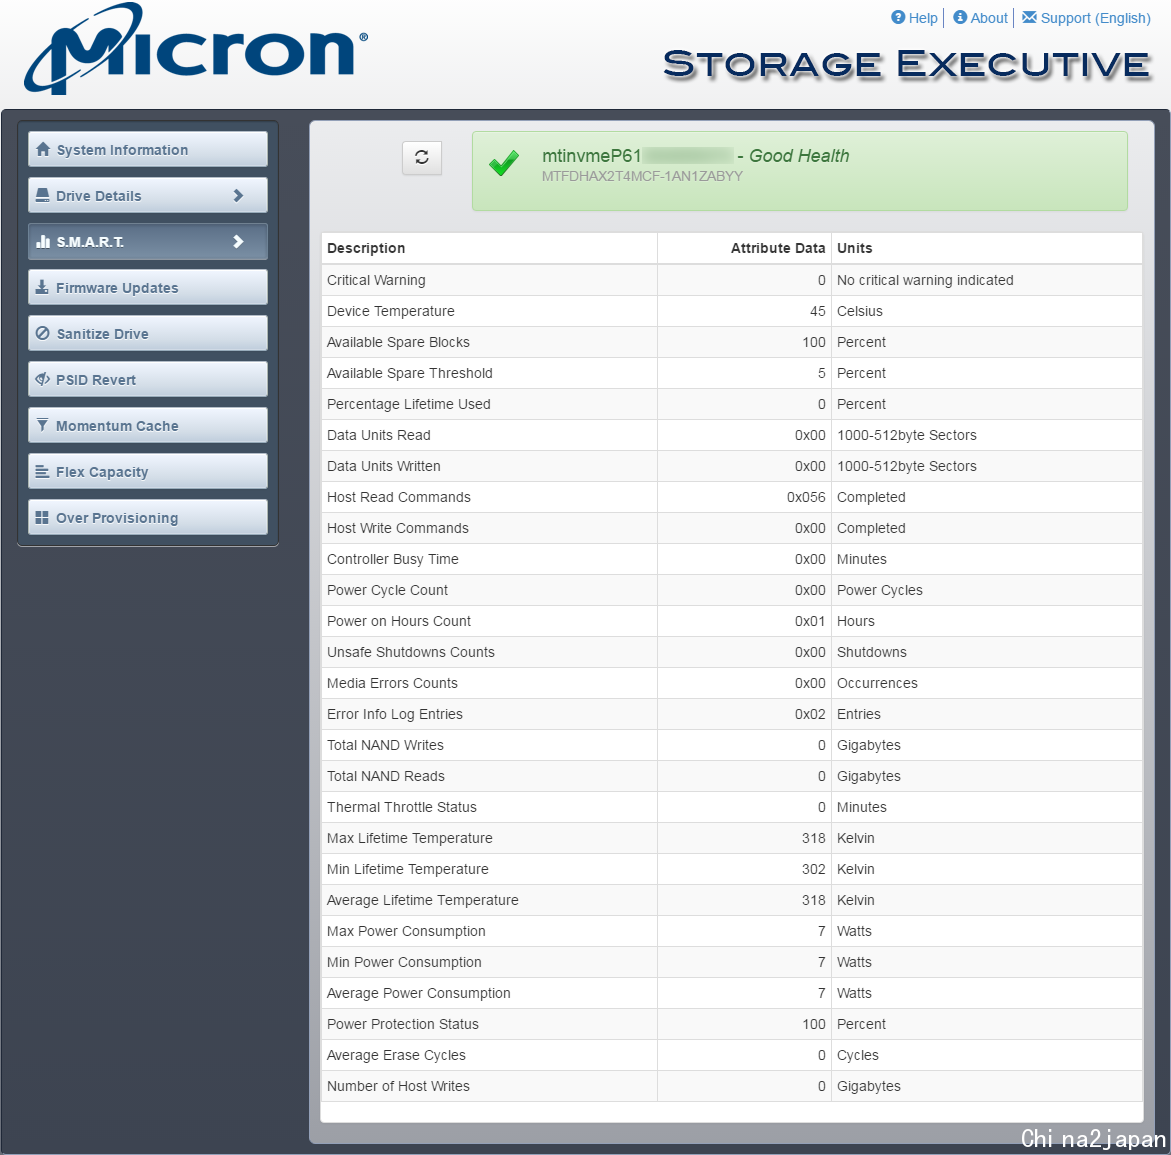This screenshot has width=1171, height=1155.
Task: Click the Units column header
Action: pyautogui.click(x=854, y=248)
